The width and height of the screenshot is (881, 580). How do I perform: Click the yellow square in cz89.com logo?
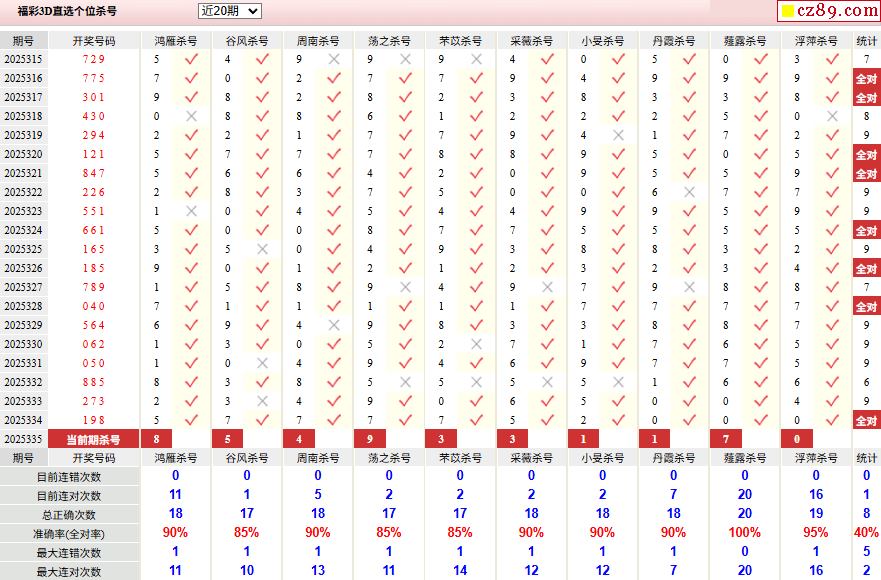coord(788,11)
